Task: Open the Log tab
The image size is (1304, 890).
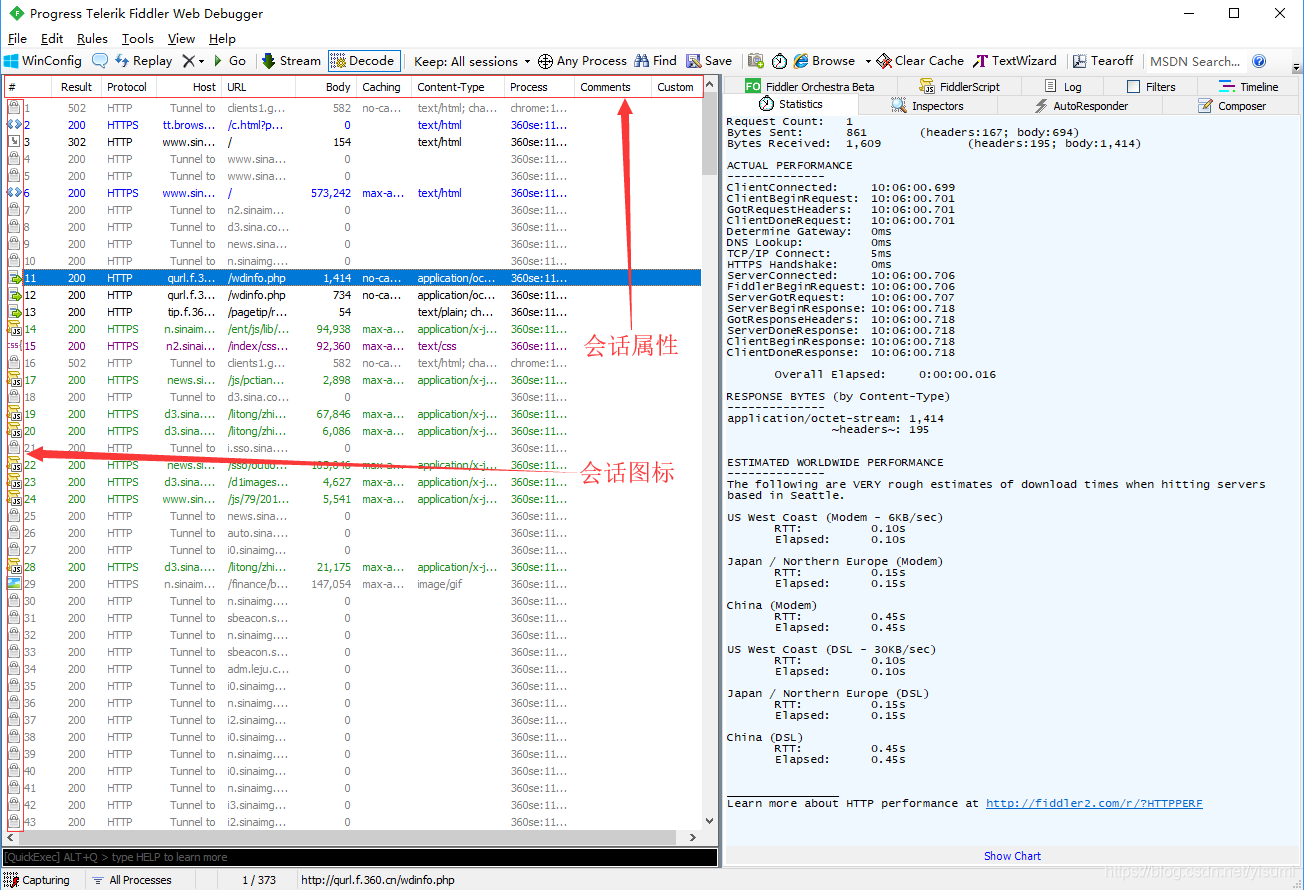Action: coord(1063,87)
